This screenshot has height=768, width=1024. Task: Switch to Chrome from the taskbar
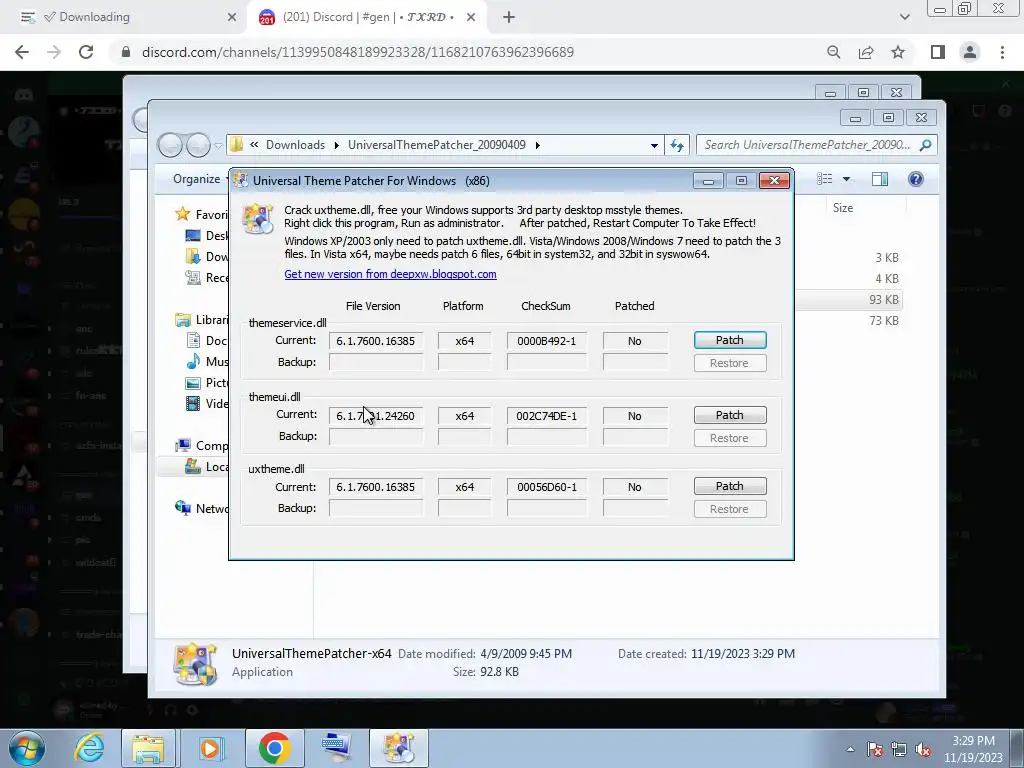click(274, 748)
